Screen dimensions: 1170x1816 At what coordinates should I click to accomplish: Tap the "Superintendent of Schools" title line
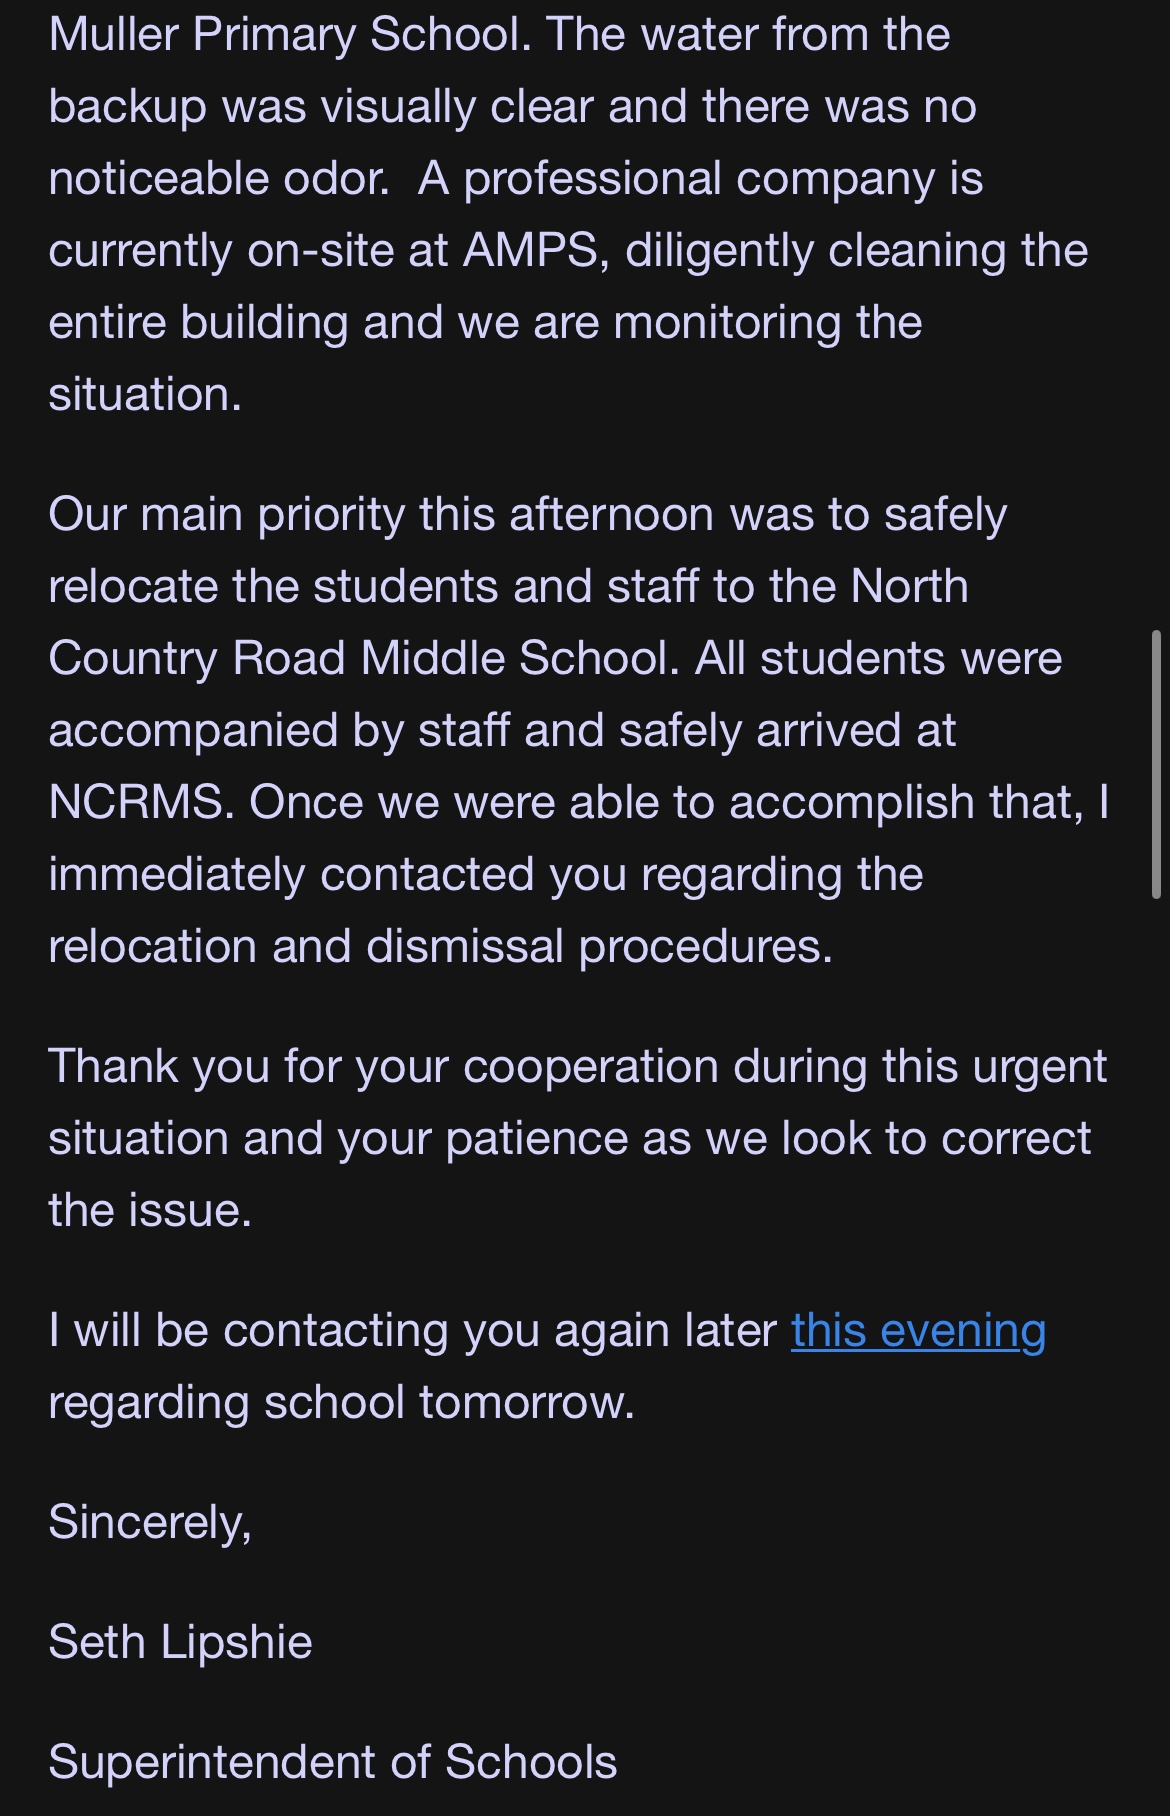(x=332, y=1763)
